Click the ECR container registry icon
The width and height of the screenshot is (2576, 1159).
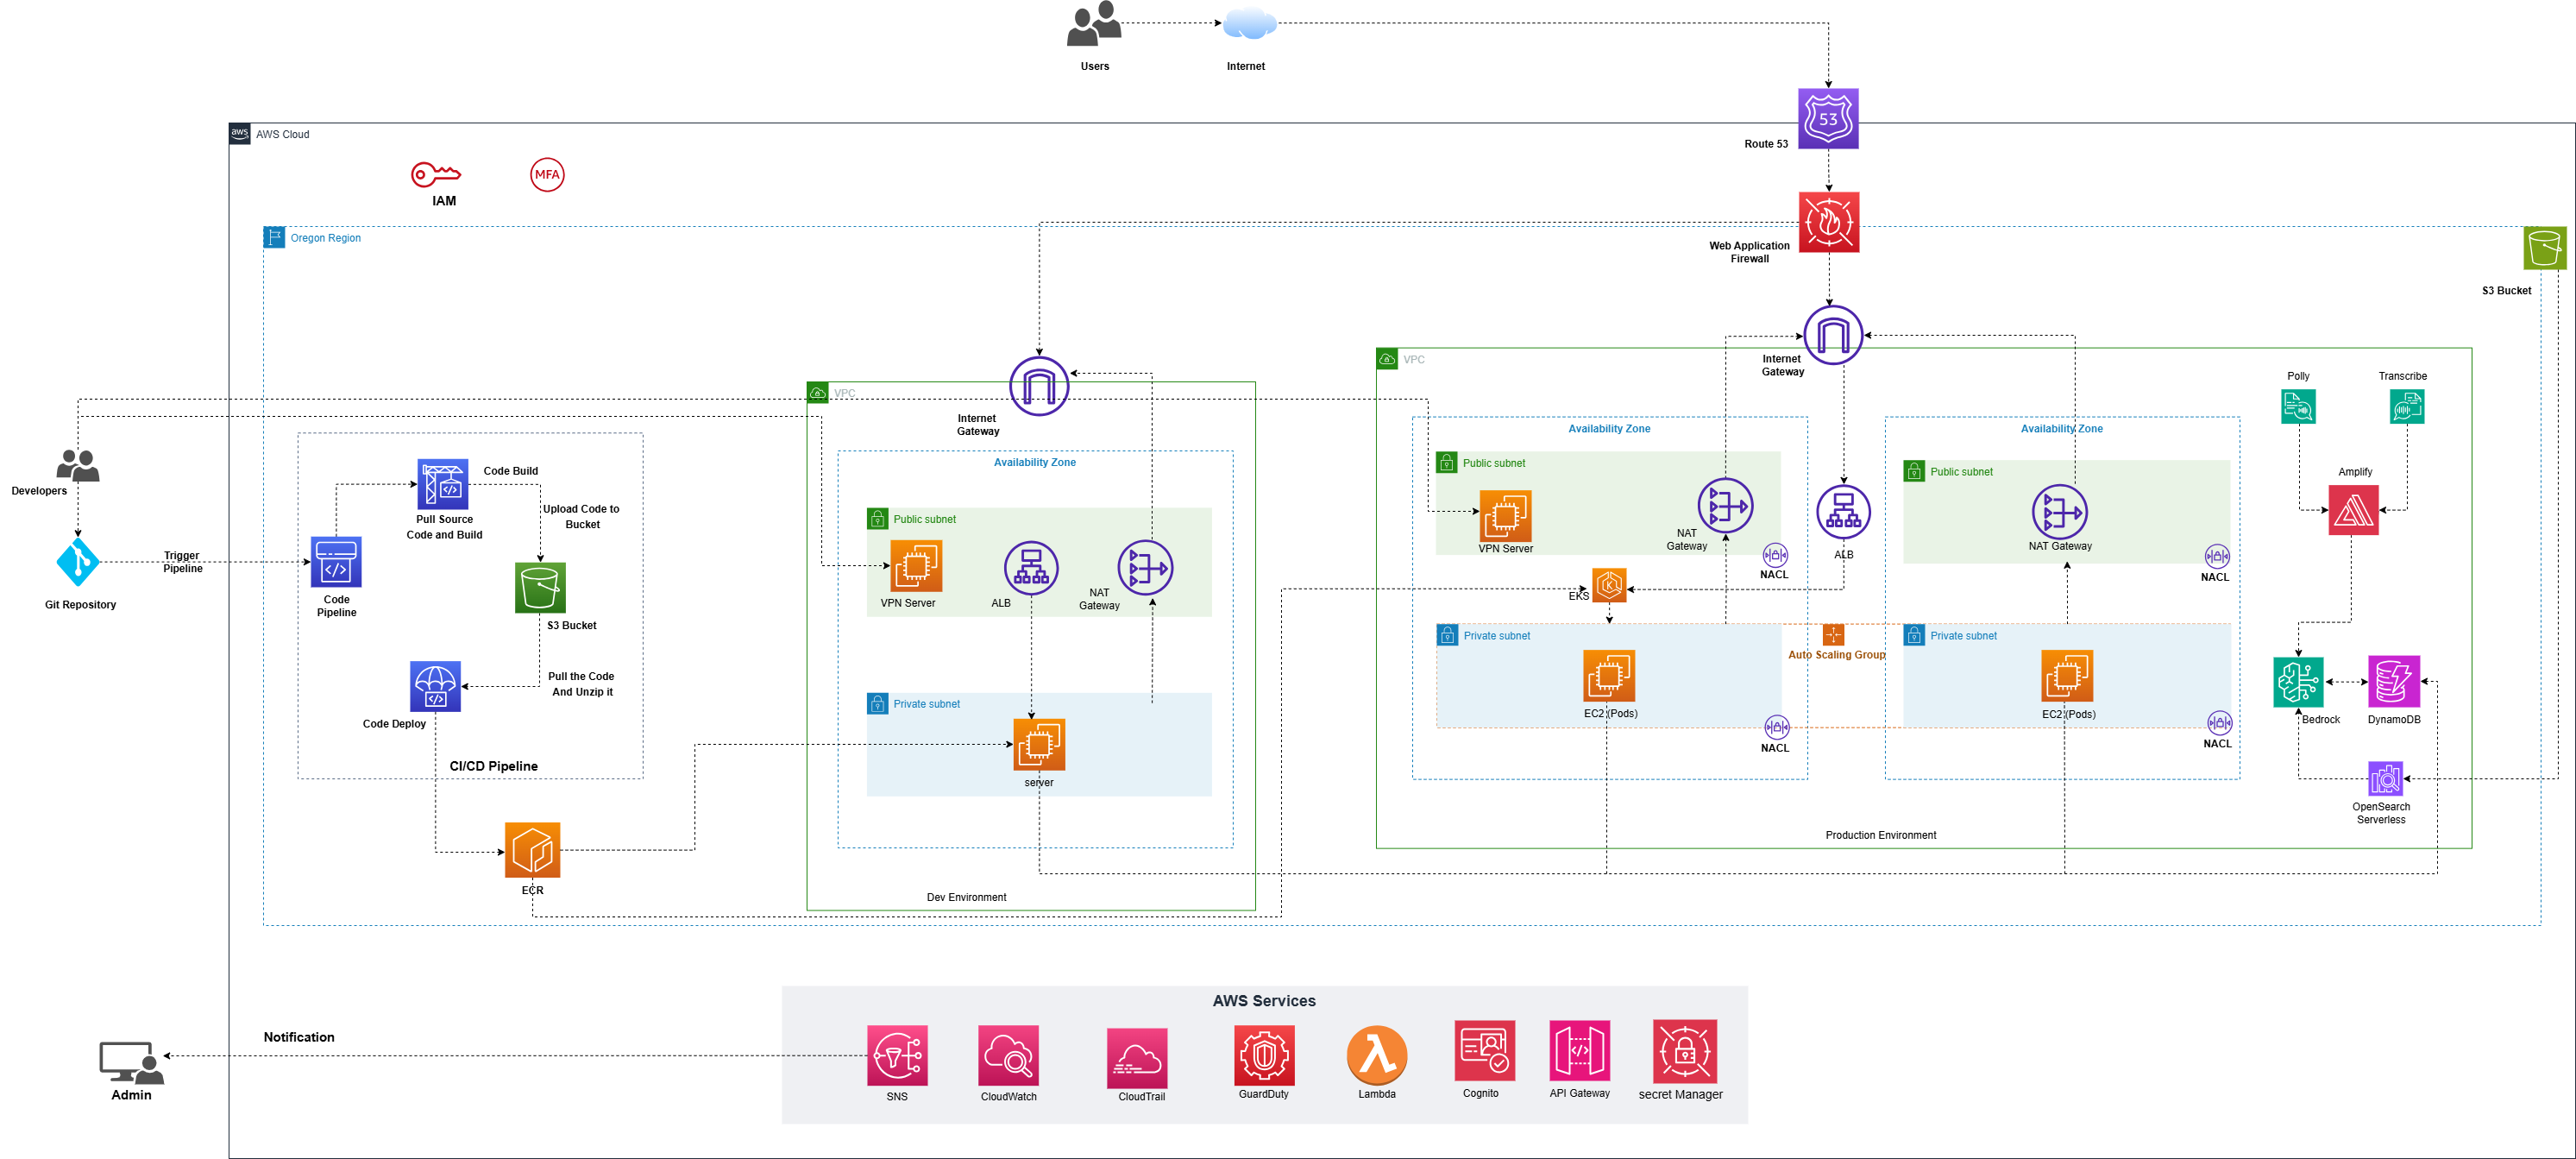tap(532, 850)
